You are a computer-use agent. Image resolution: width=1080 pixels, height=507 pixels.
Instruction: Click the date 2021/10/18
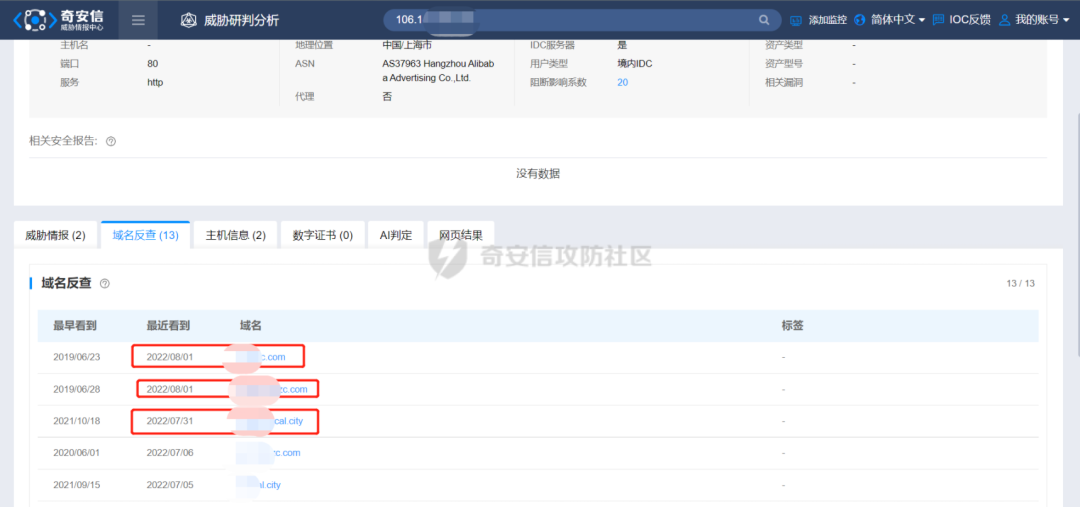coord(76,421)
